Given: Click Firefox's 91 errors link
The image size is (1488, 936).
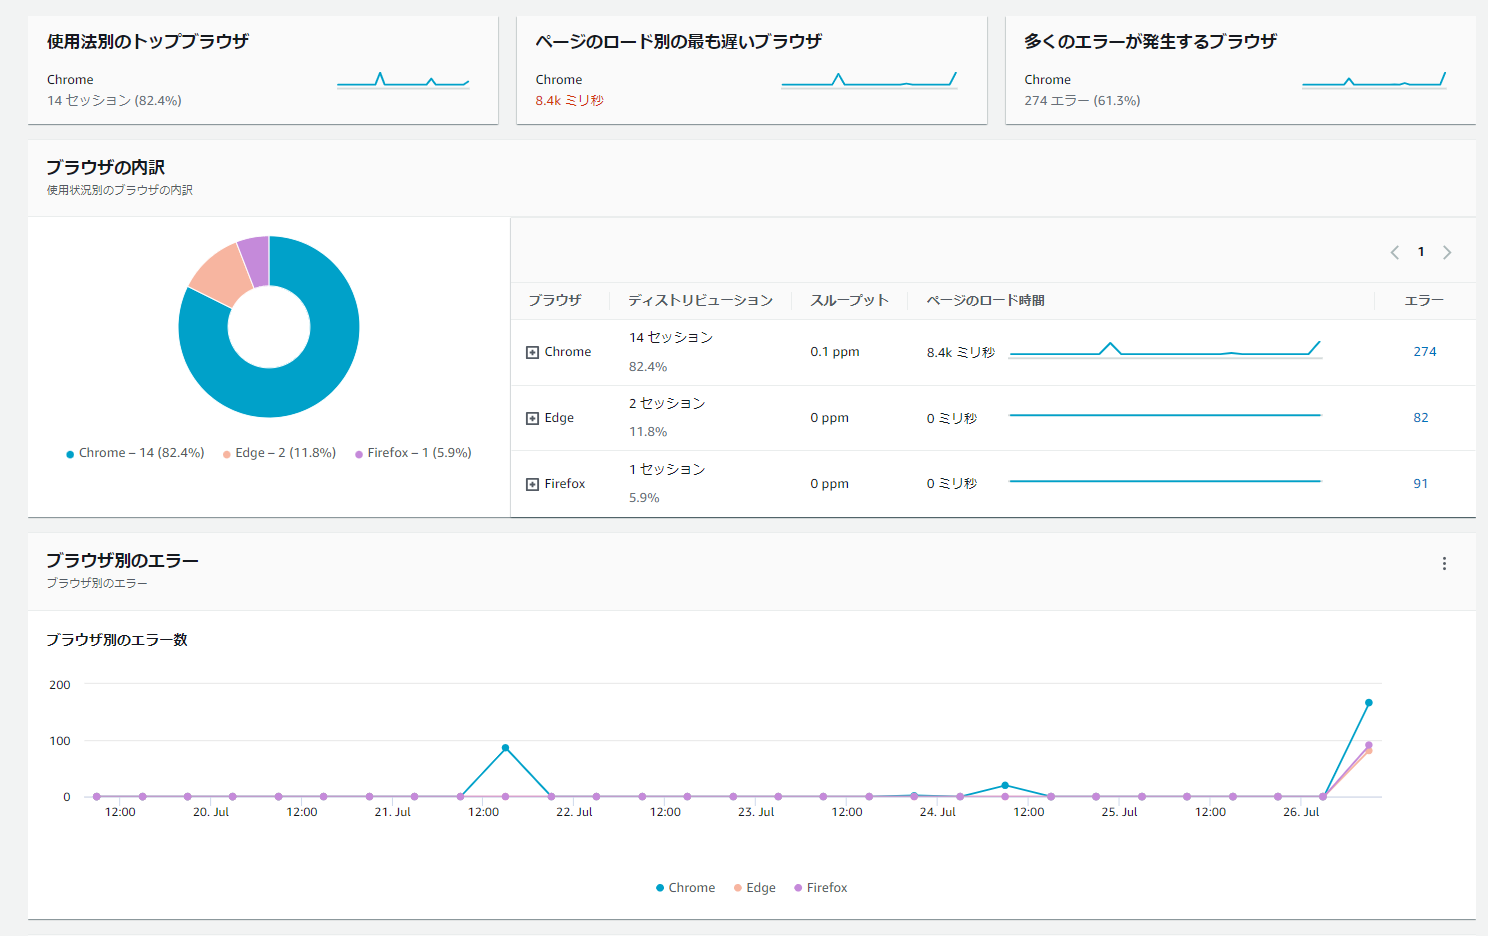Looking at the screenshot, I should click(x=1421, y=484).
